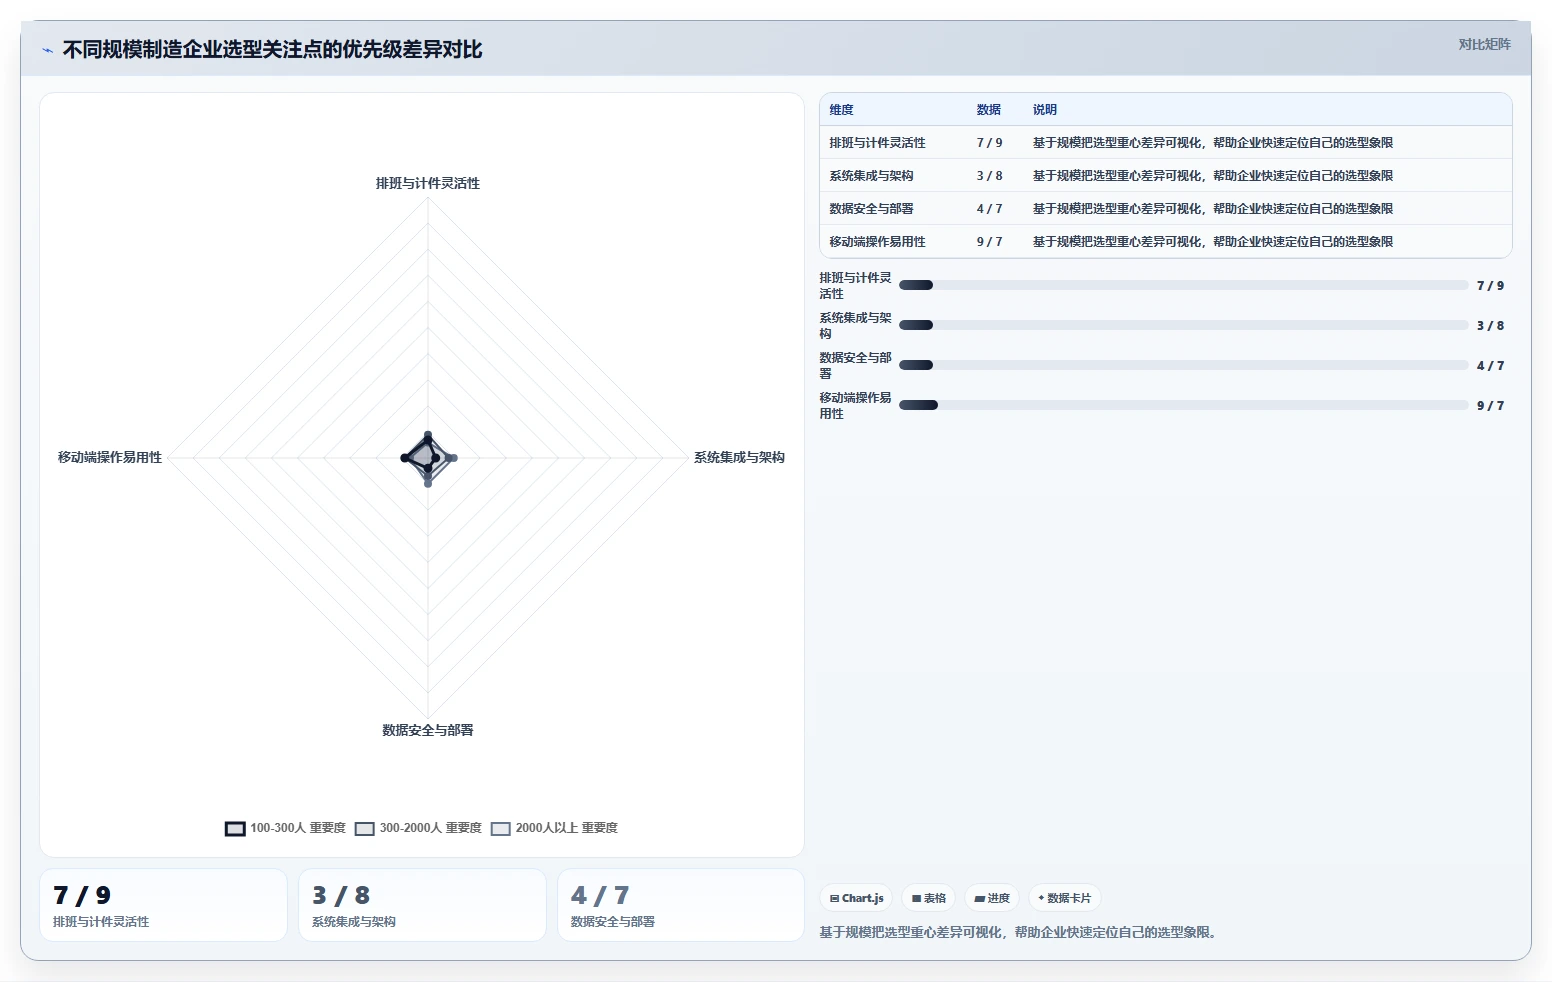1552x982 pixels.
Task: Select the 表格 tag chip
Action: (x=929, y=898)
